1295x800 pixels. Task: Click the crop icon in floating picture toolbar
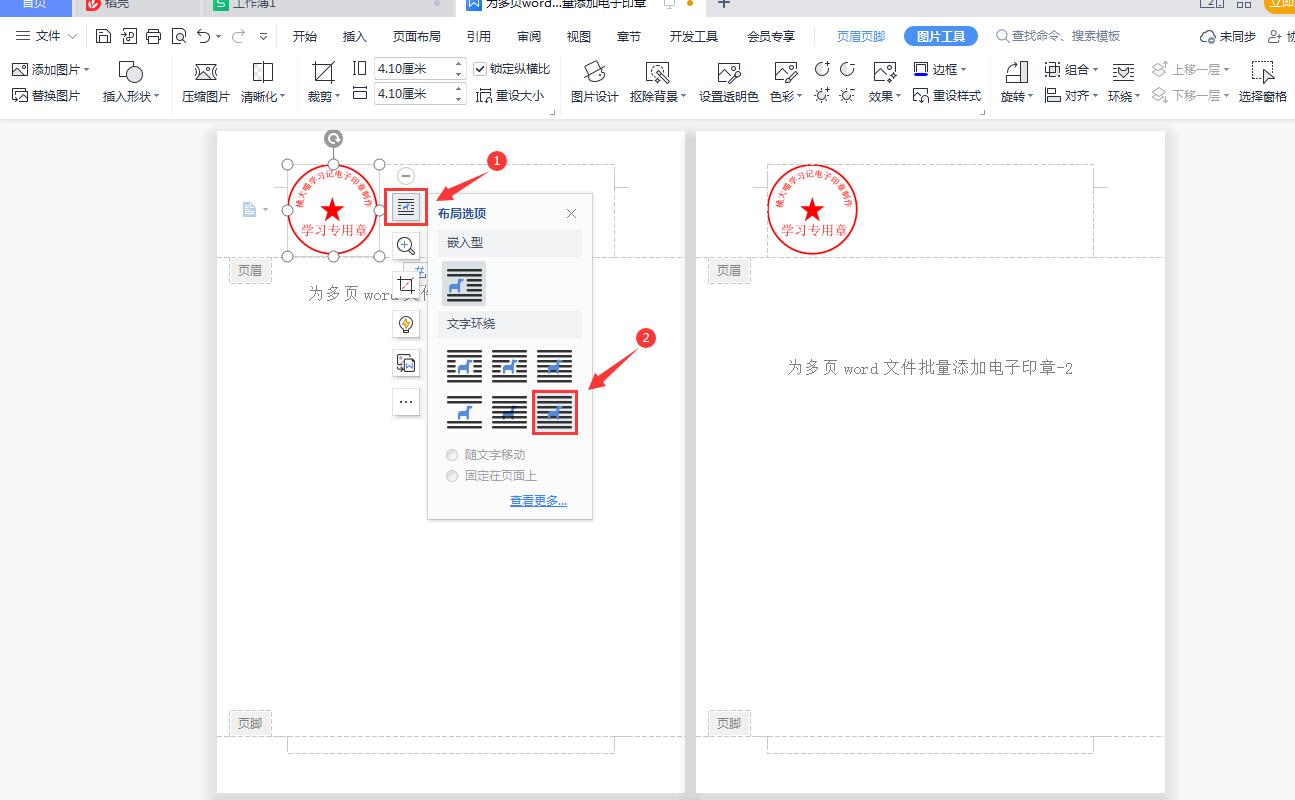click(x=406, y=285)
